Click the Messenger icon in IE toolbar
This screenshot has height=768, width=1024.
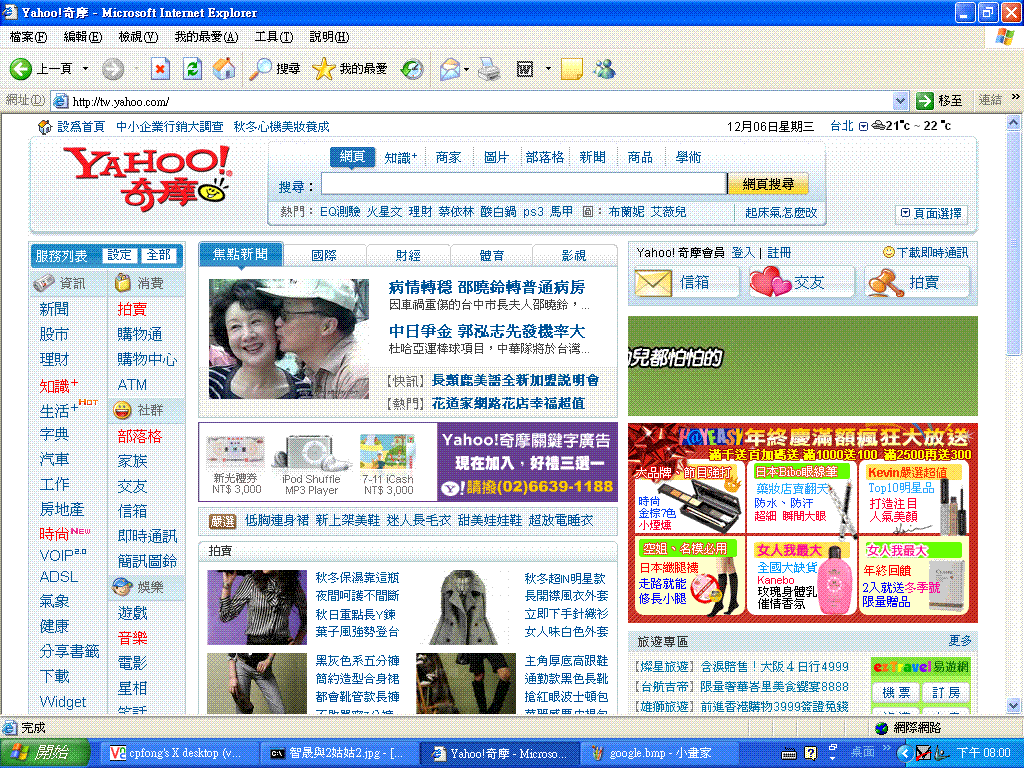[603, 68]
